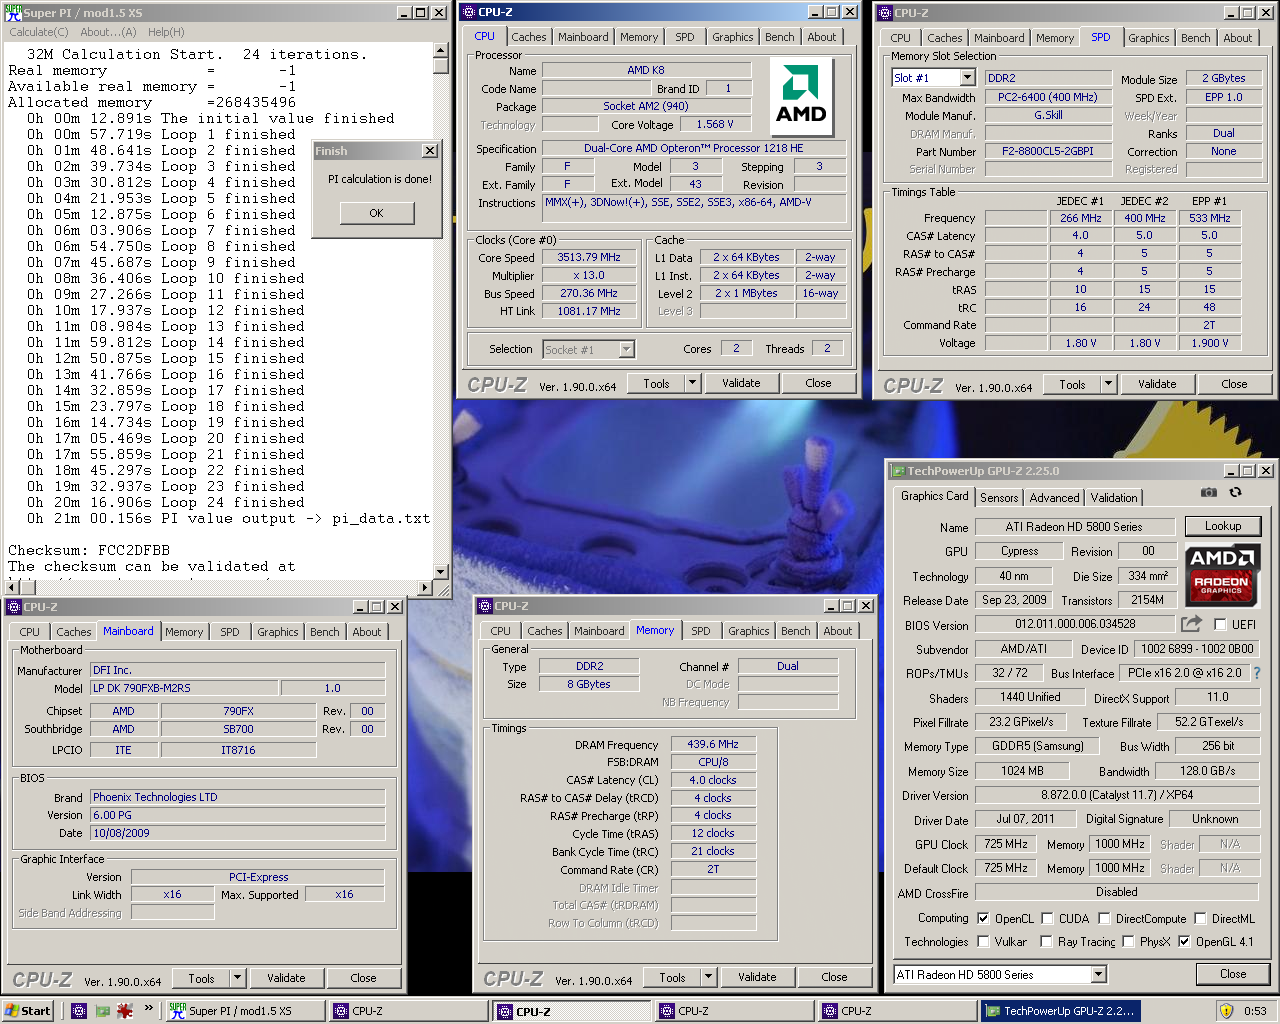The image size is (1280, 1024).
Task: Click the Lookup button in GPU-Z
Action: tap(1223, 526)
